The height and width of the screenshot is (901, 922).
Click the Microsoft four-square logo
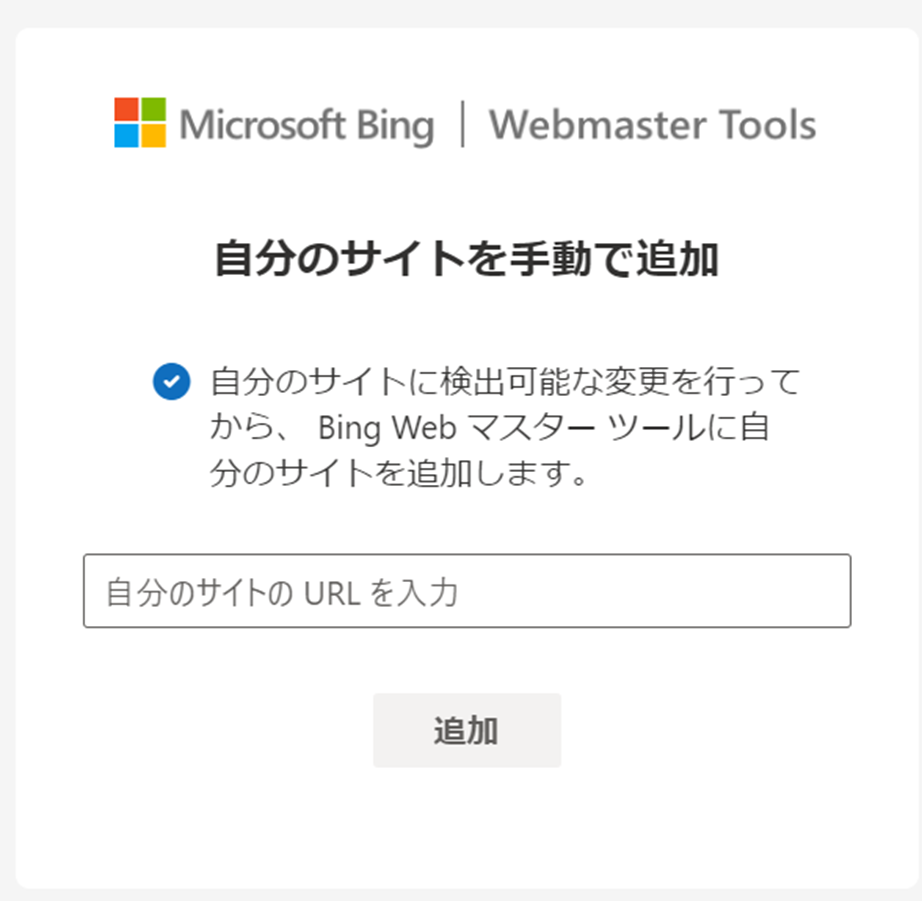point(140,122)
